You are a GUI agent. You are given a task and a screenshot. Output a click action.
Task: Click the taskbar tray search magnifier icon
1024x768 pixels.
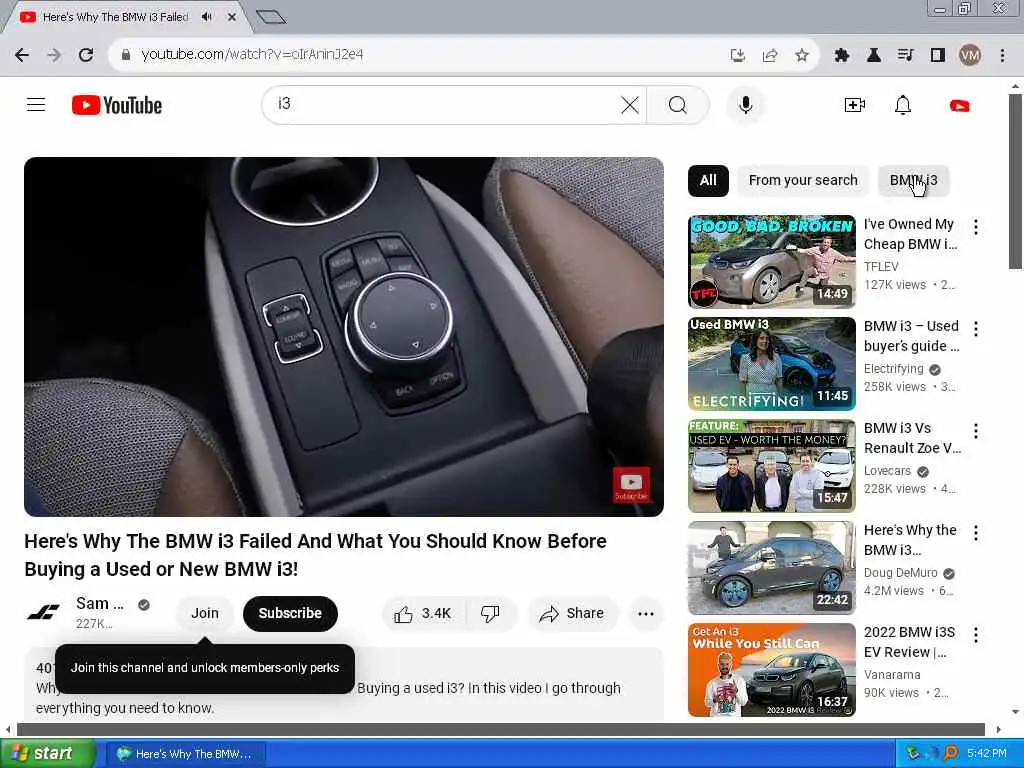pos(951,754)
